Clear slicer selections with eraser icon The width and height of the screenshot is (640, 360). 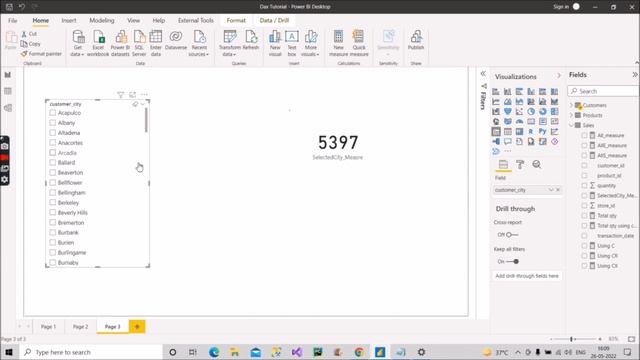click(135, 104)
